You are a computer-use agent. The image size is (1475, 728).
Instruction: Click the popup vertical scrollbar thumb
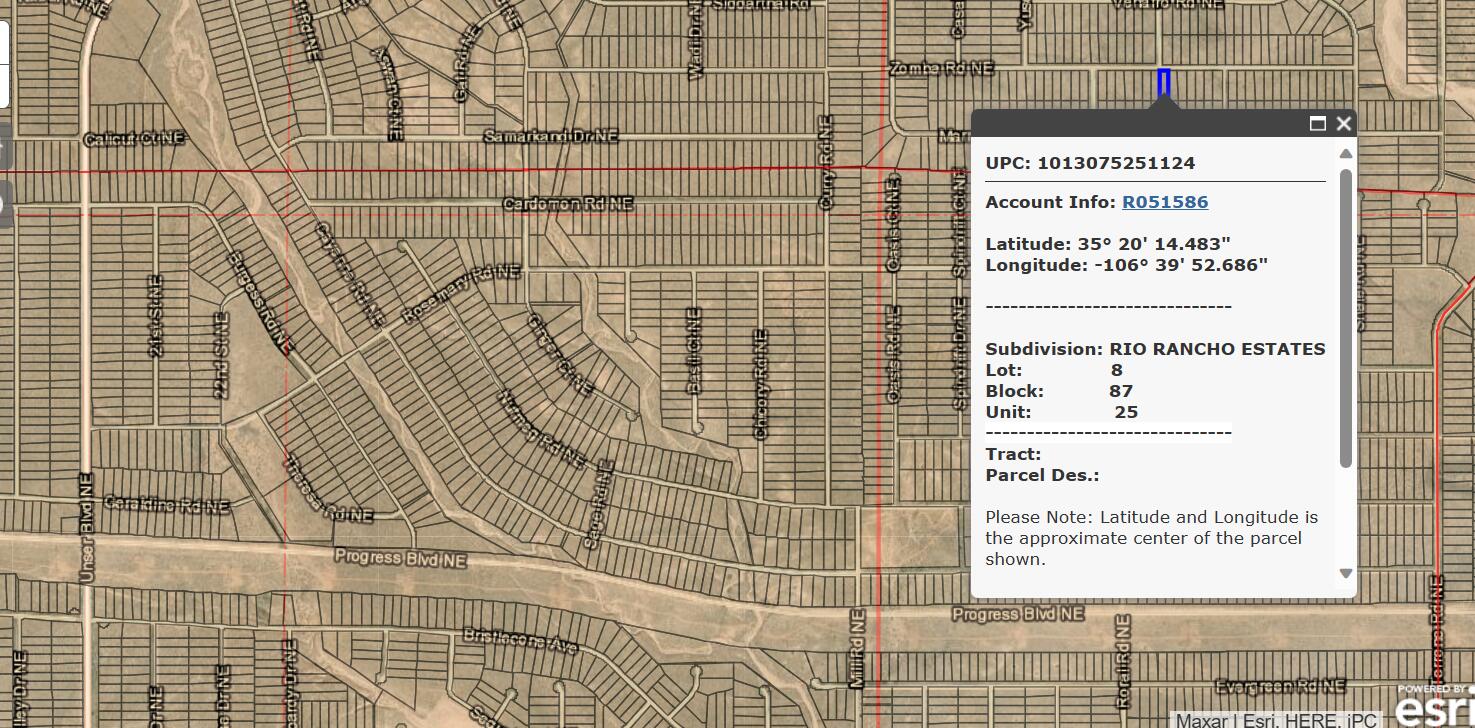point(1346,318)
